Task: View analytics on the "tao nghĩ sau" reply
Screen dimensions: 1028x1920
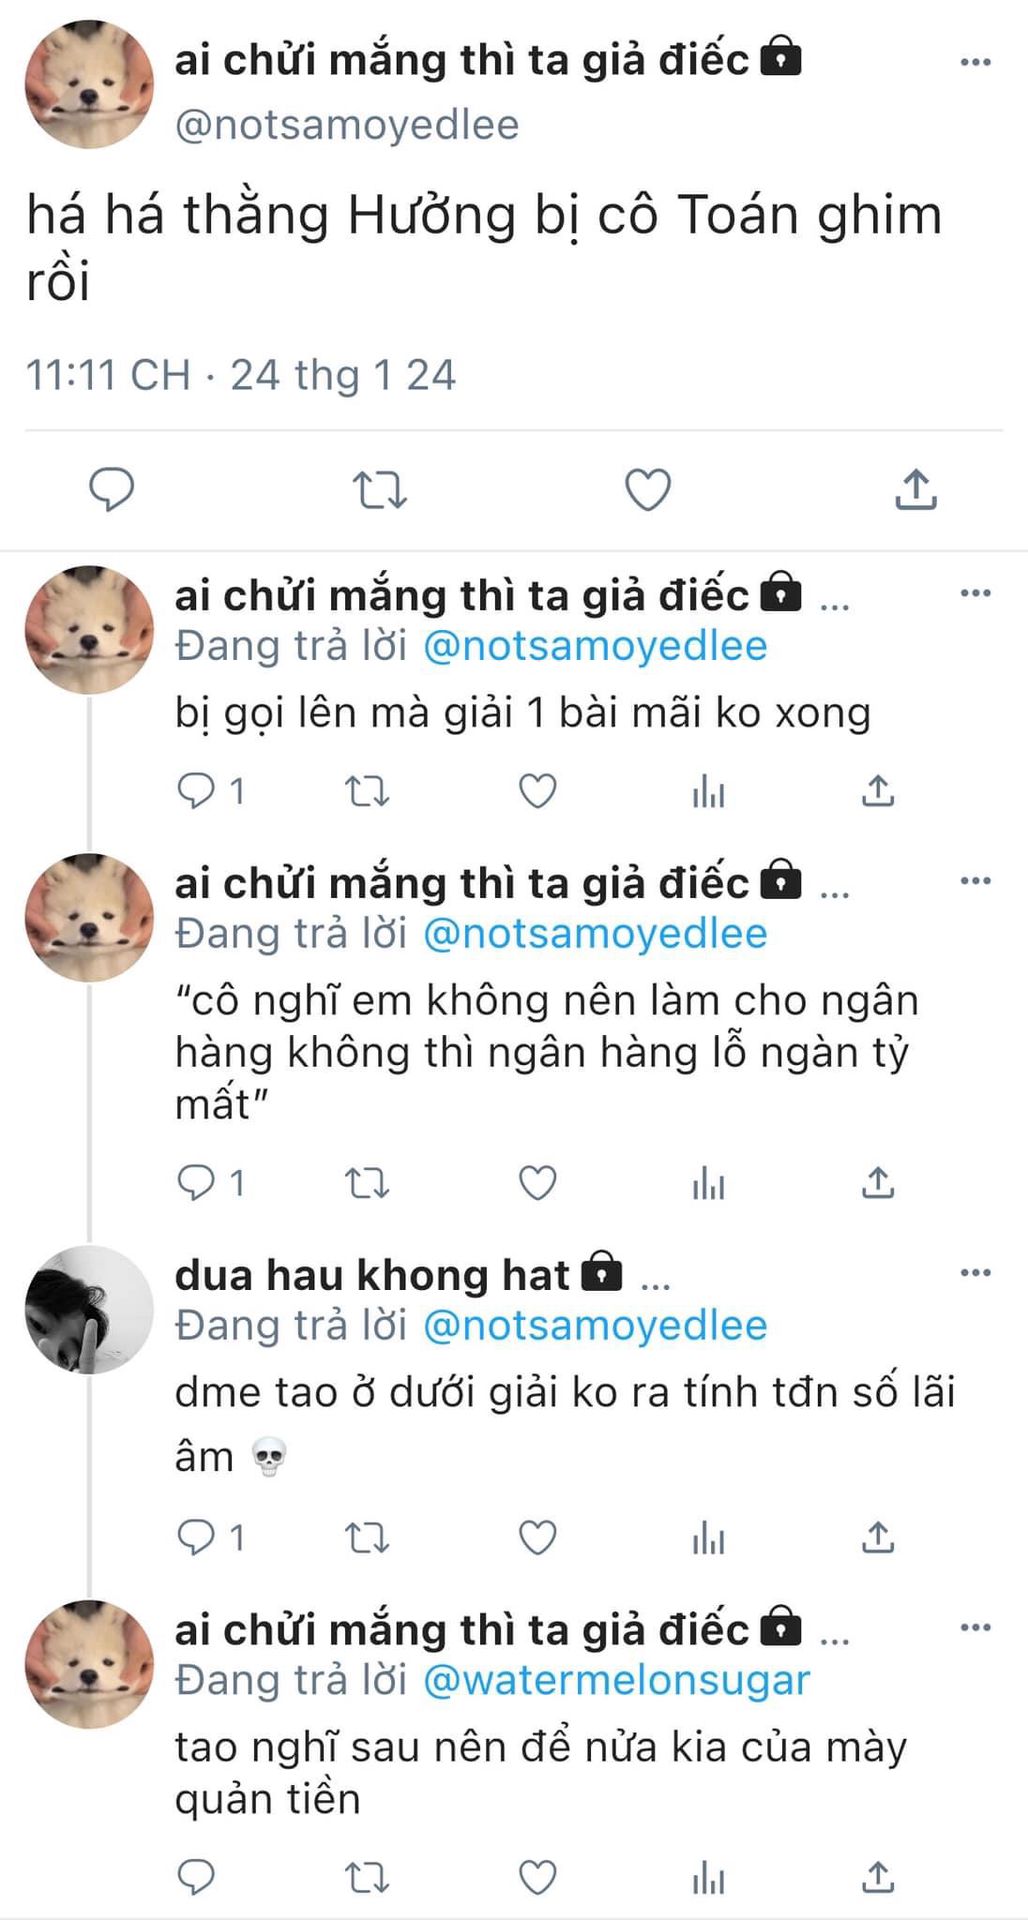Action: point(708,1877)
